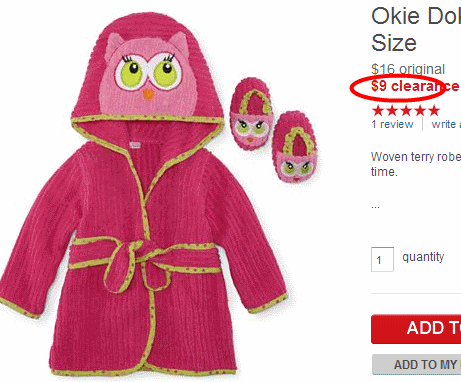The width and height of the screenshot is (461, 382).
Task: Click the "$9 clearance" price text
Action: coord(415,86)
